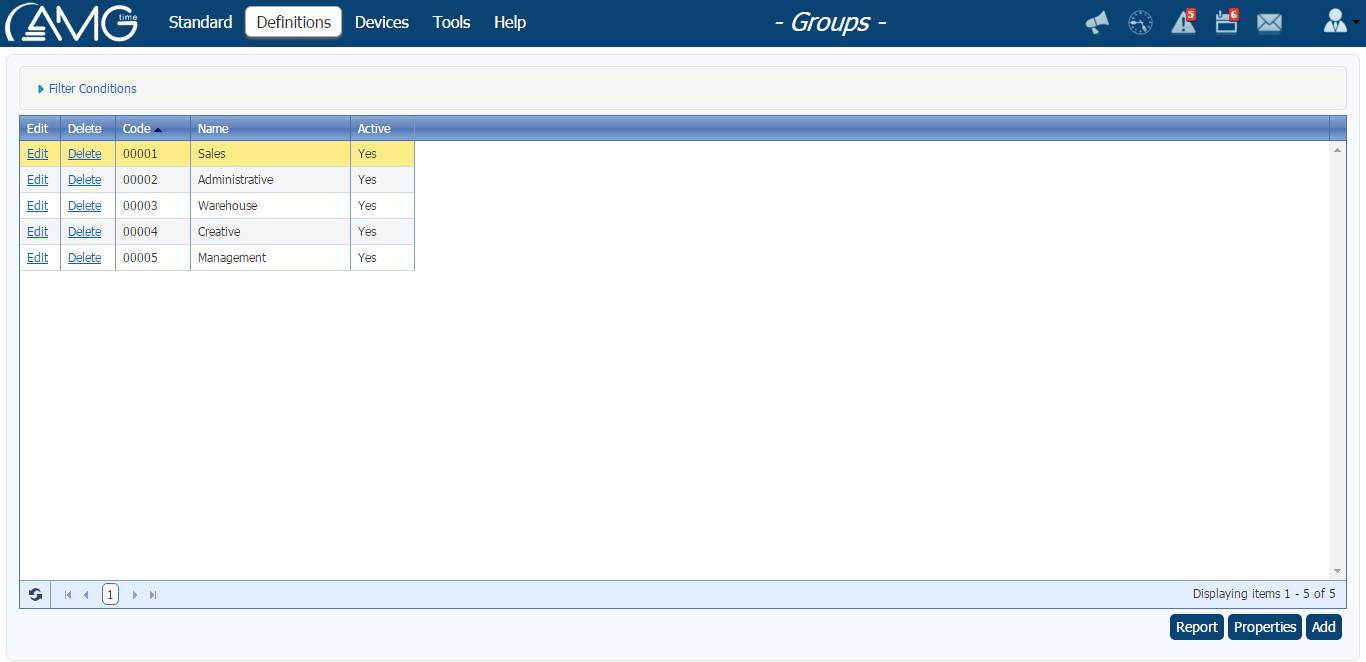
Task: Click the user profile icon
Action: [1337, 22]
